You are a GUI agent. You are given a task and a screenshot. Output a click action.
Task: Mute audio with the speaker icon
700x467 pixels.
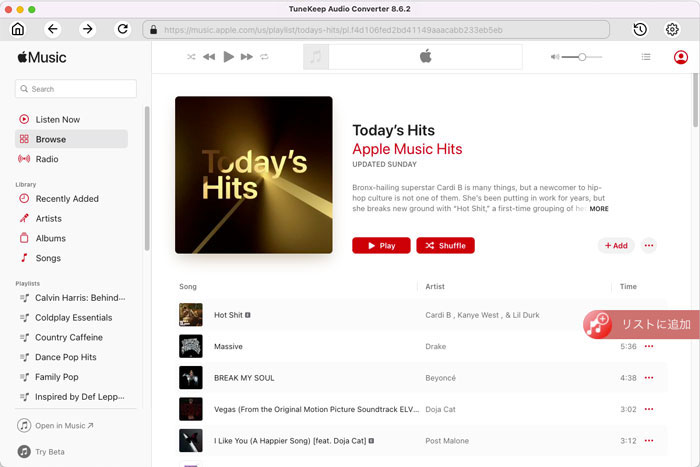click(x=554, y=57)
